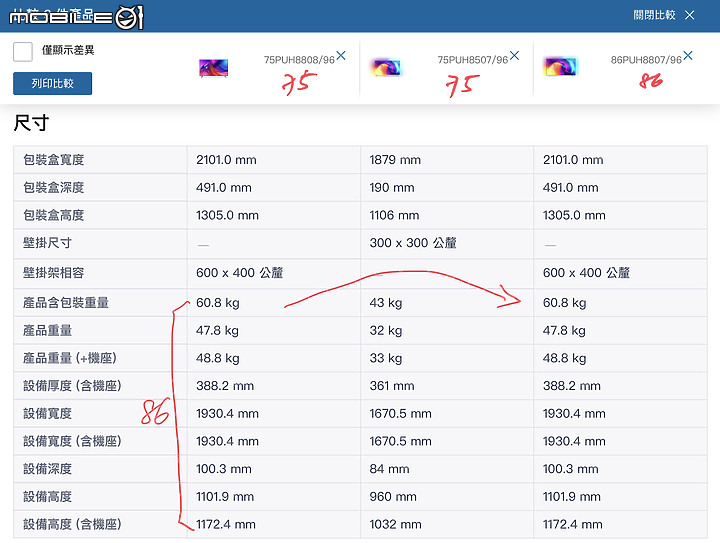
Task: Click the 設備寬度 row label
Action: click(x=47, y=414)
